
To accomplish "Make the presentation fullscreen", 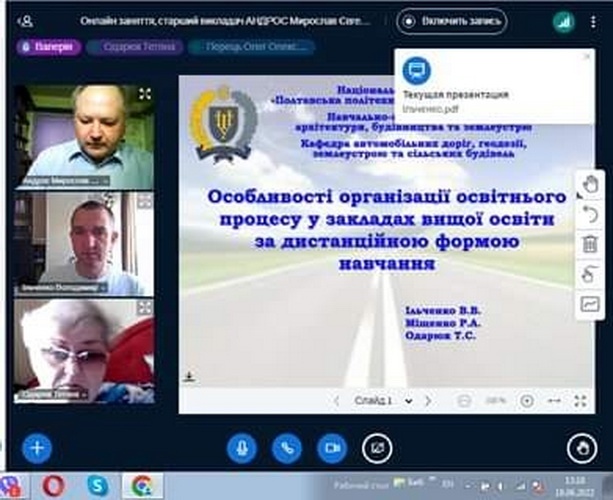I will [x=580, y=400].
